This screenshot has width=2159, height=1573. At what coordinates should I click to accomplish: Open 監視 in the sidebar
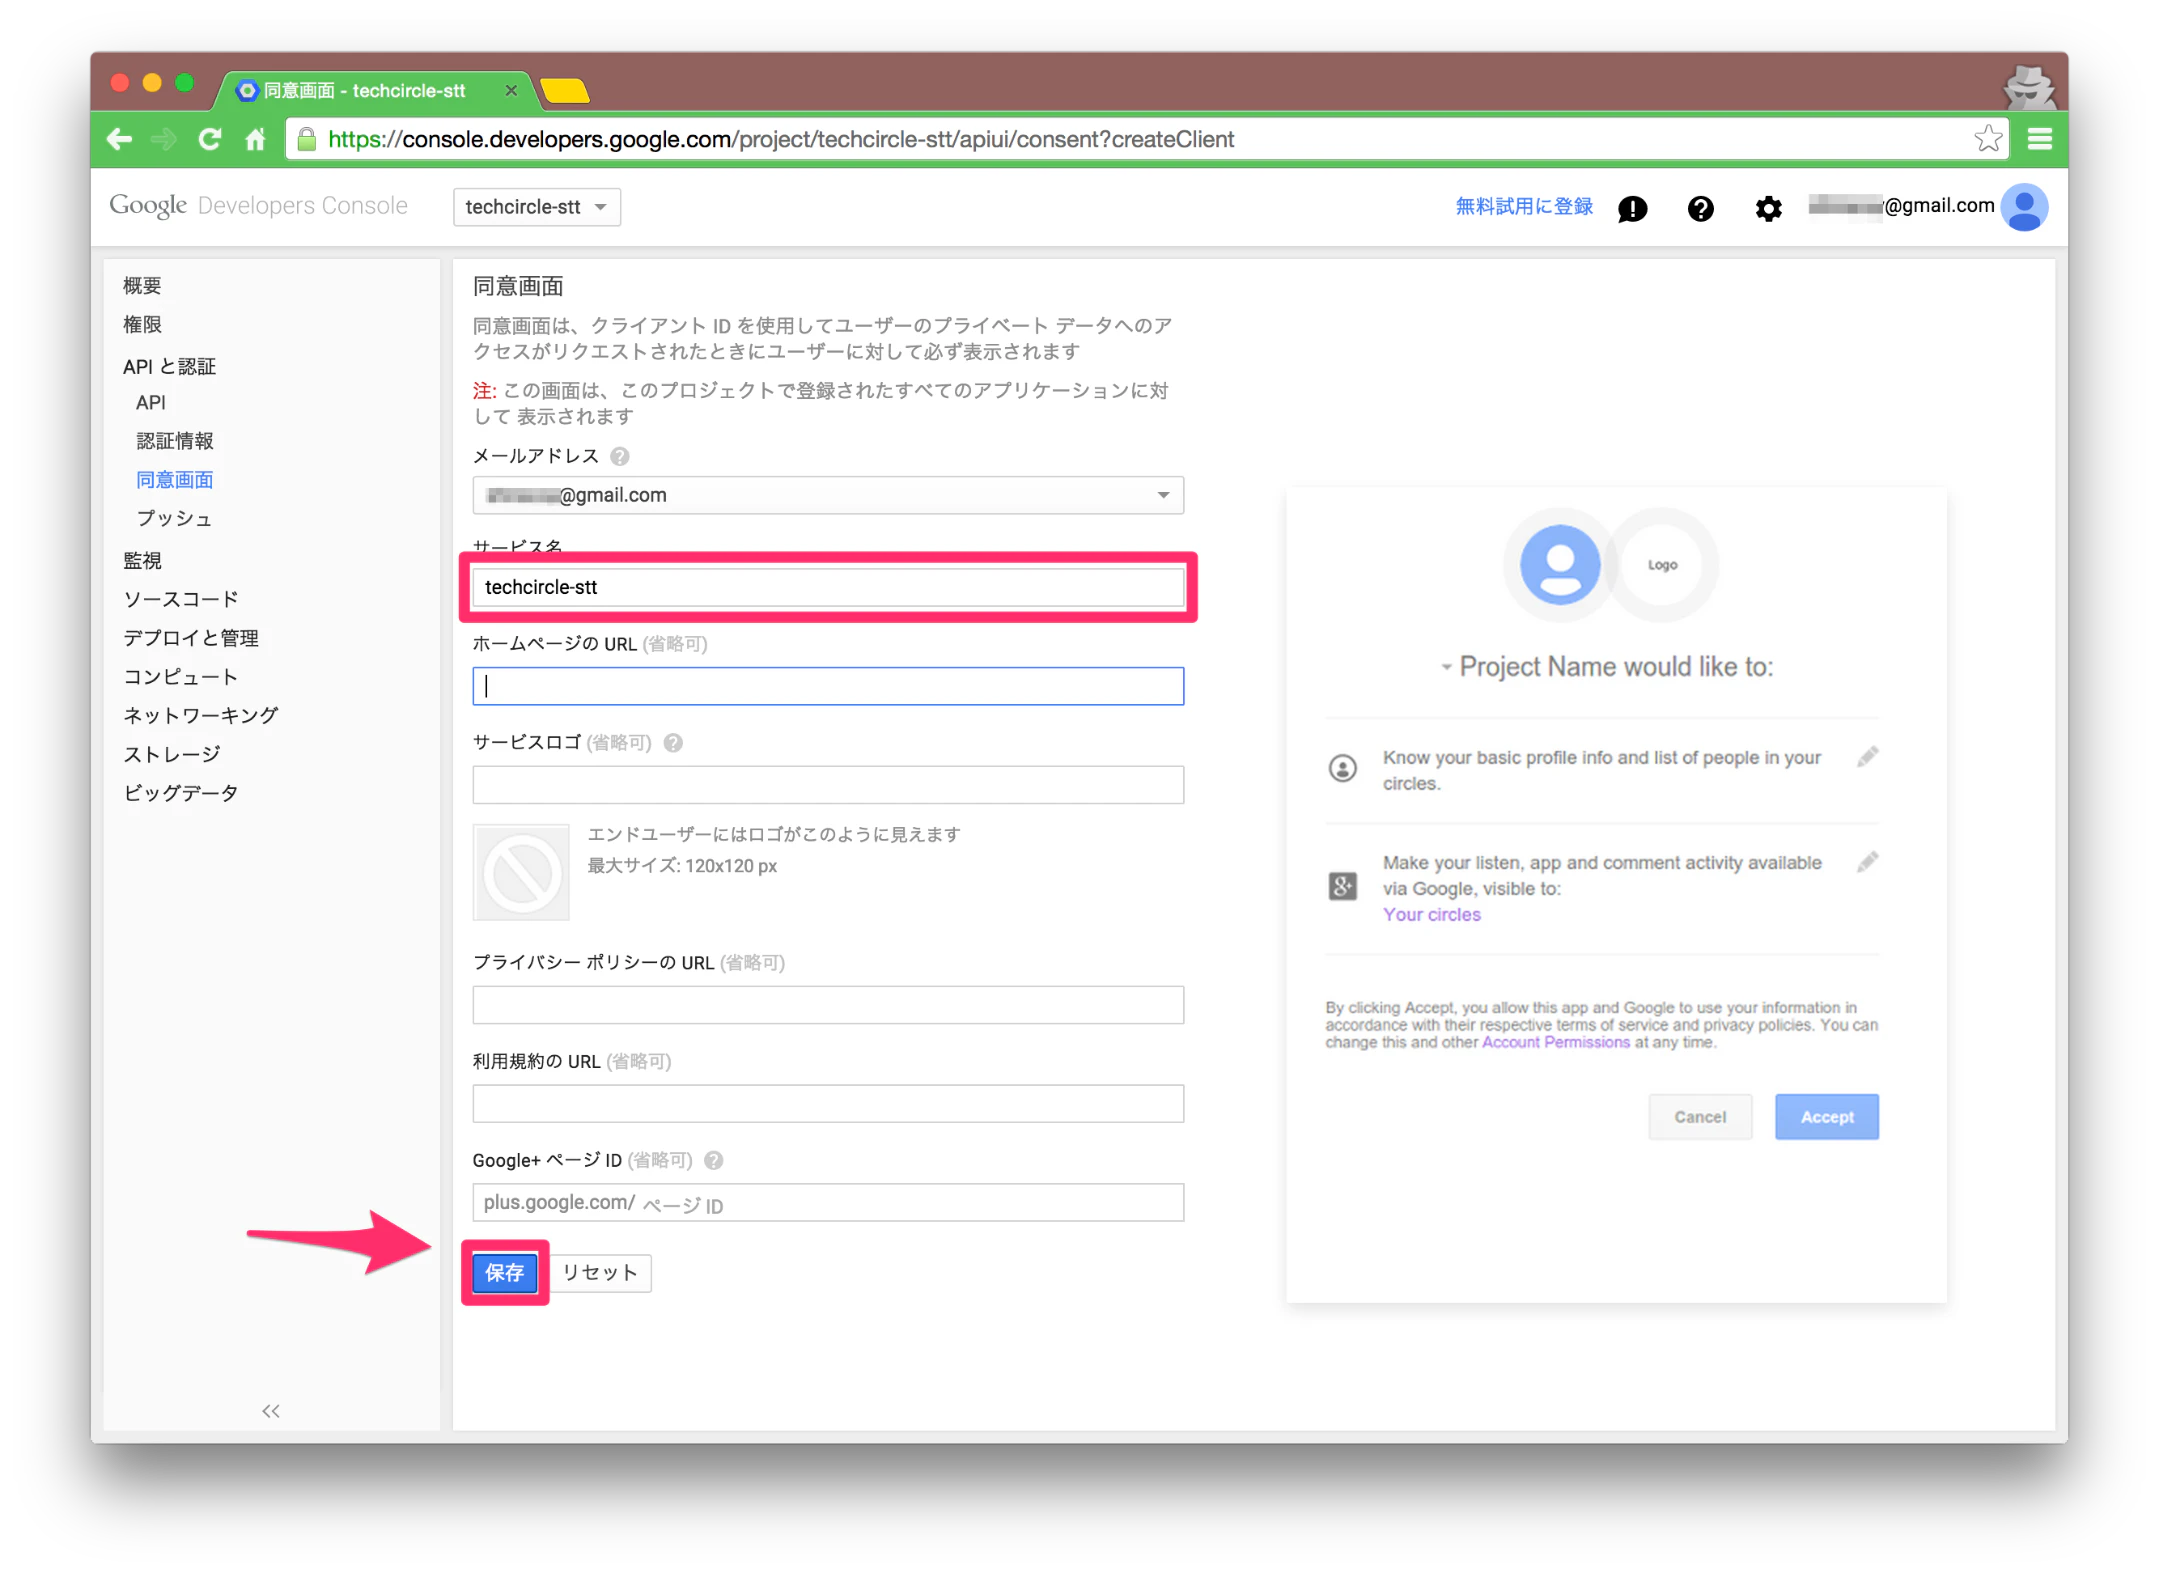click(142, 560)
